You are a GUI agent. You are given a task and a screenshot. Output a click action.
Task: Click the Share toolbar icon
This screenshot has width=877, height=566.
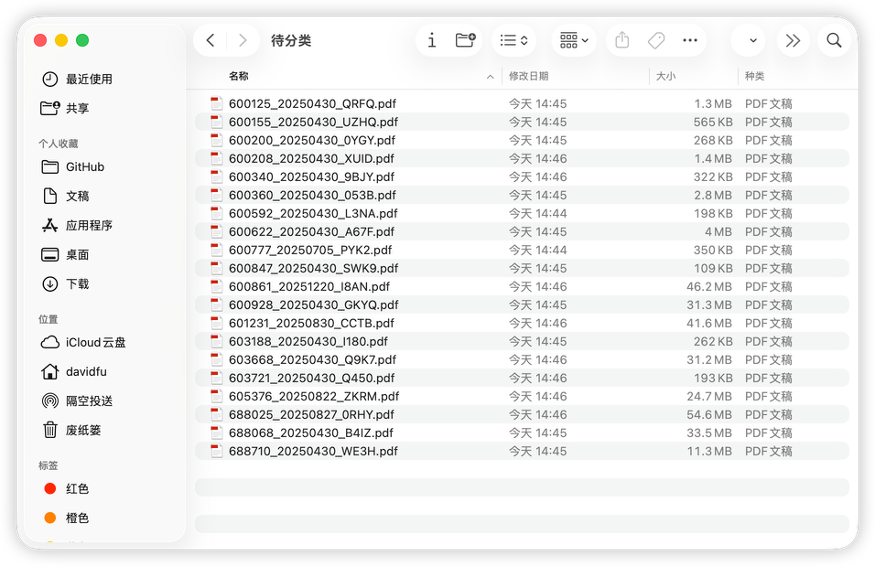tap(622, 41)
